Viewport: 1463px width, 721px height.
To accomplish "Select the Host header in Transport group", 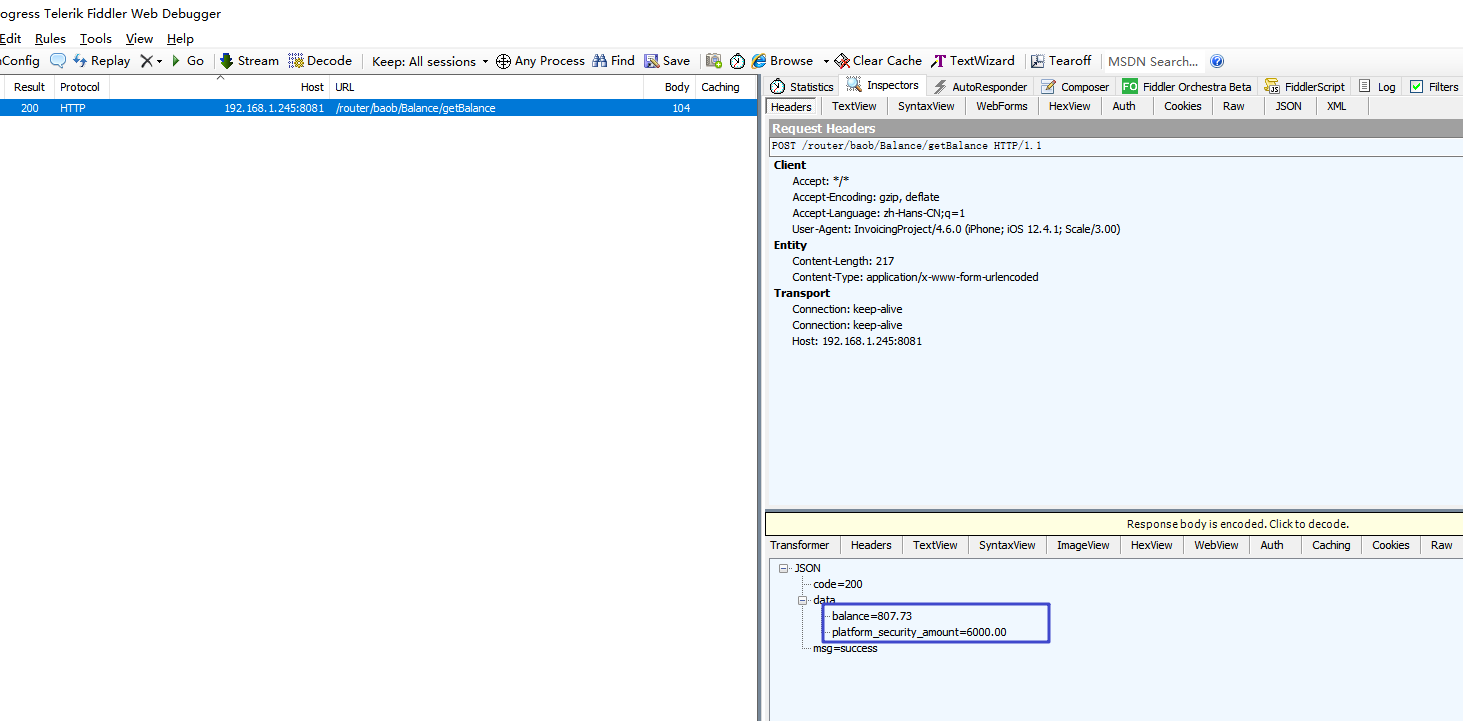I will tap(857, 341).
